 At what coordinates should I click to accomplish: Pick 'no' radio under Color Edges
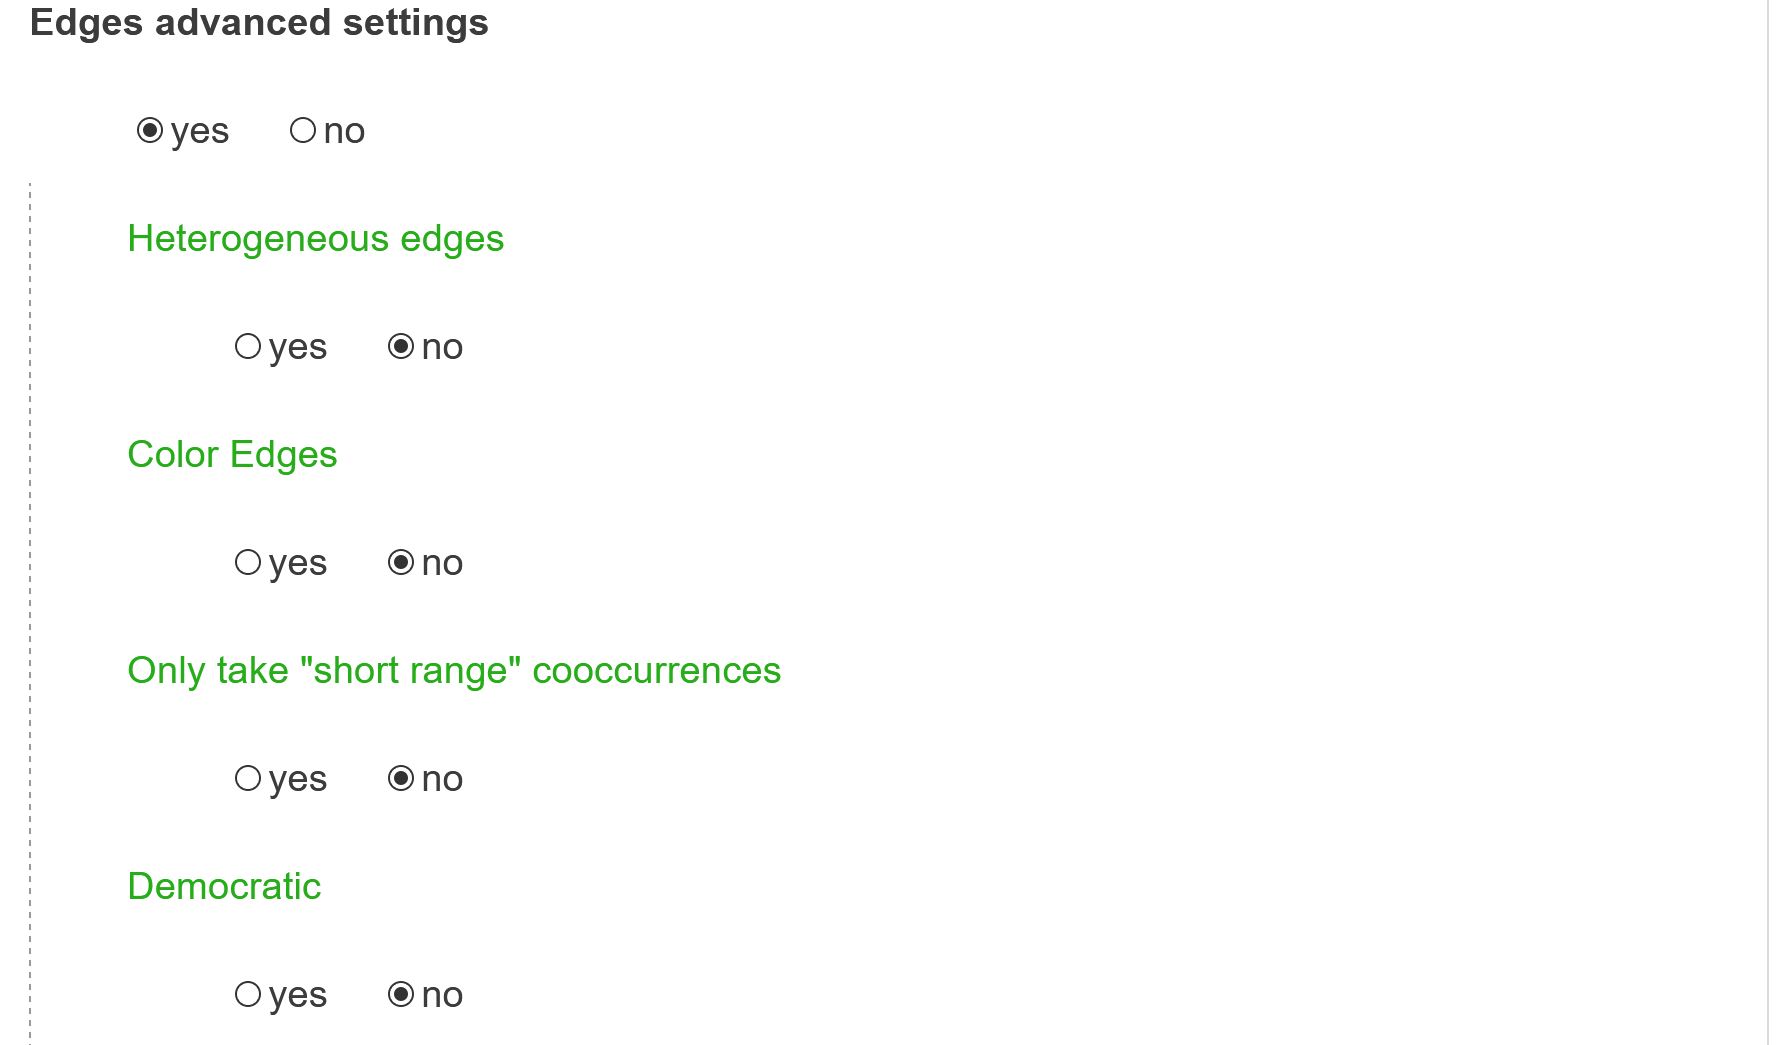[401, 563]
